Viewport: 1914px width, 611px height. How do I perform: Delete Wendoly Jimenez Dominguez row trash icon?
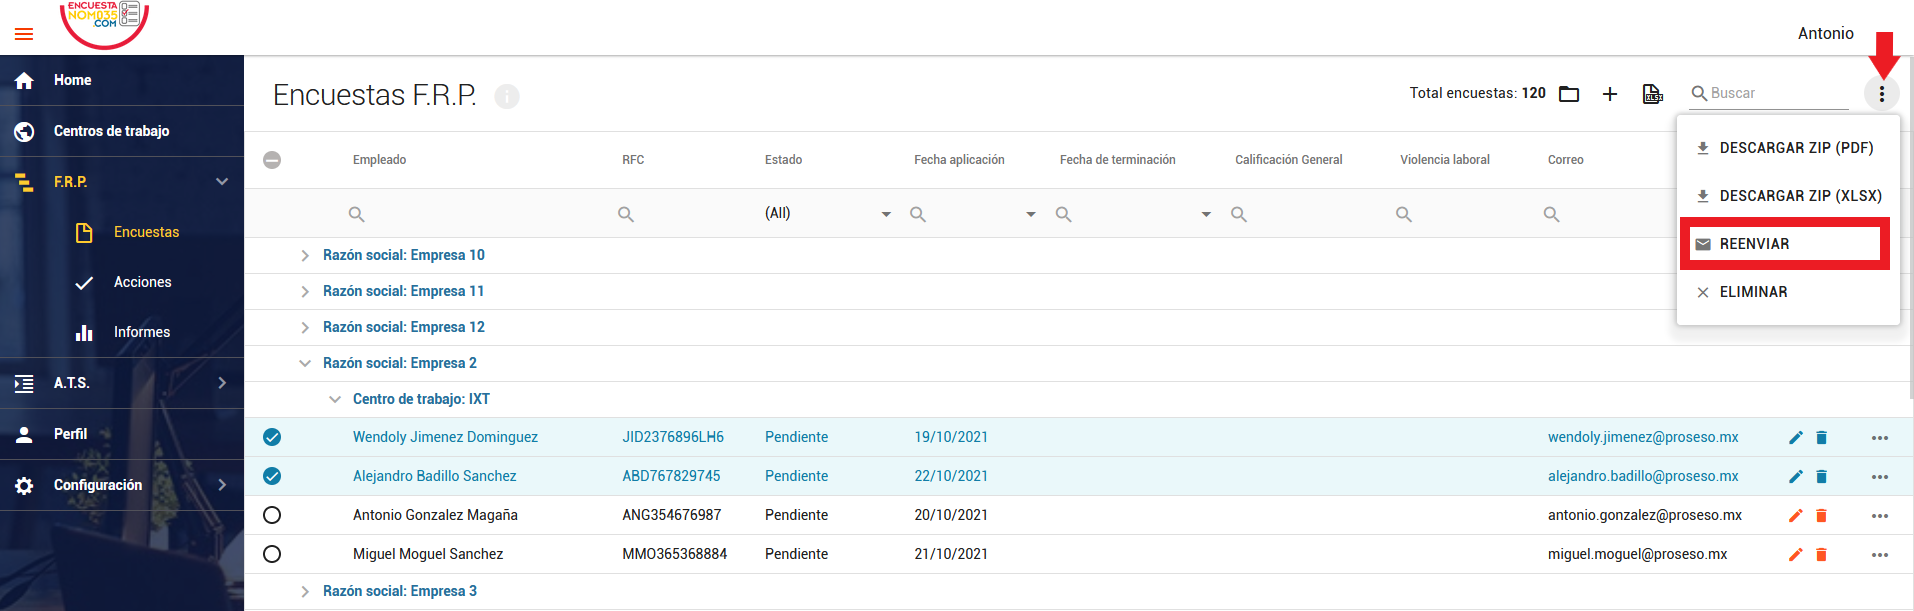tap(1821, 437)
